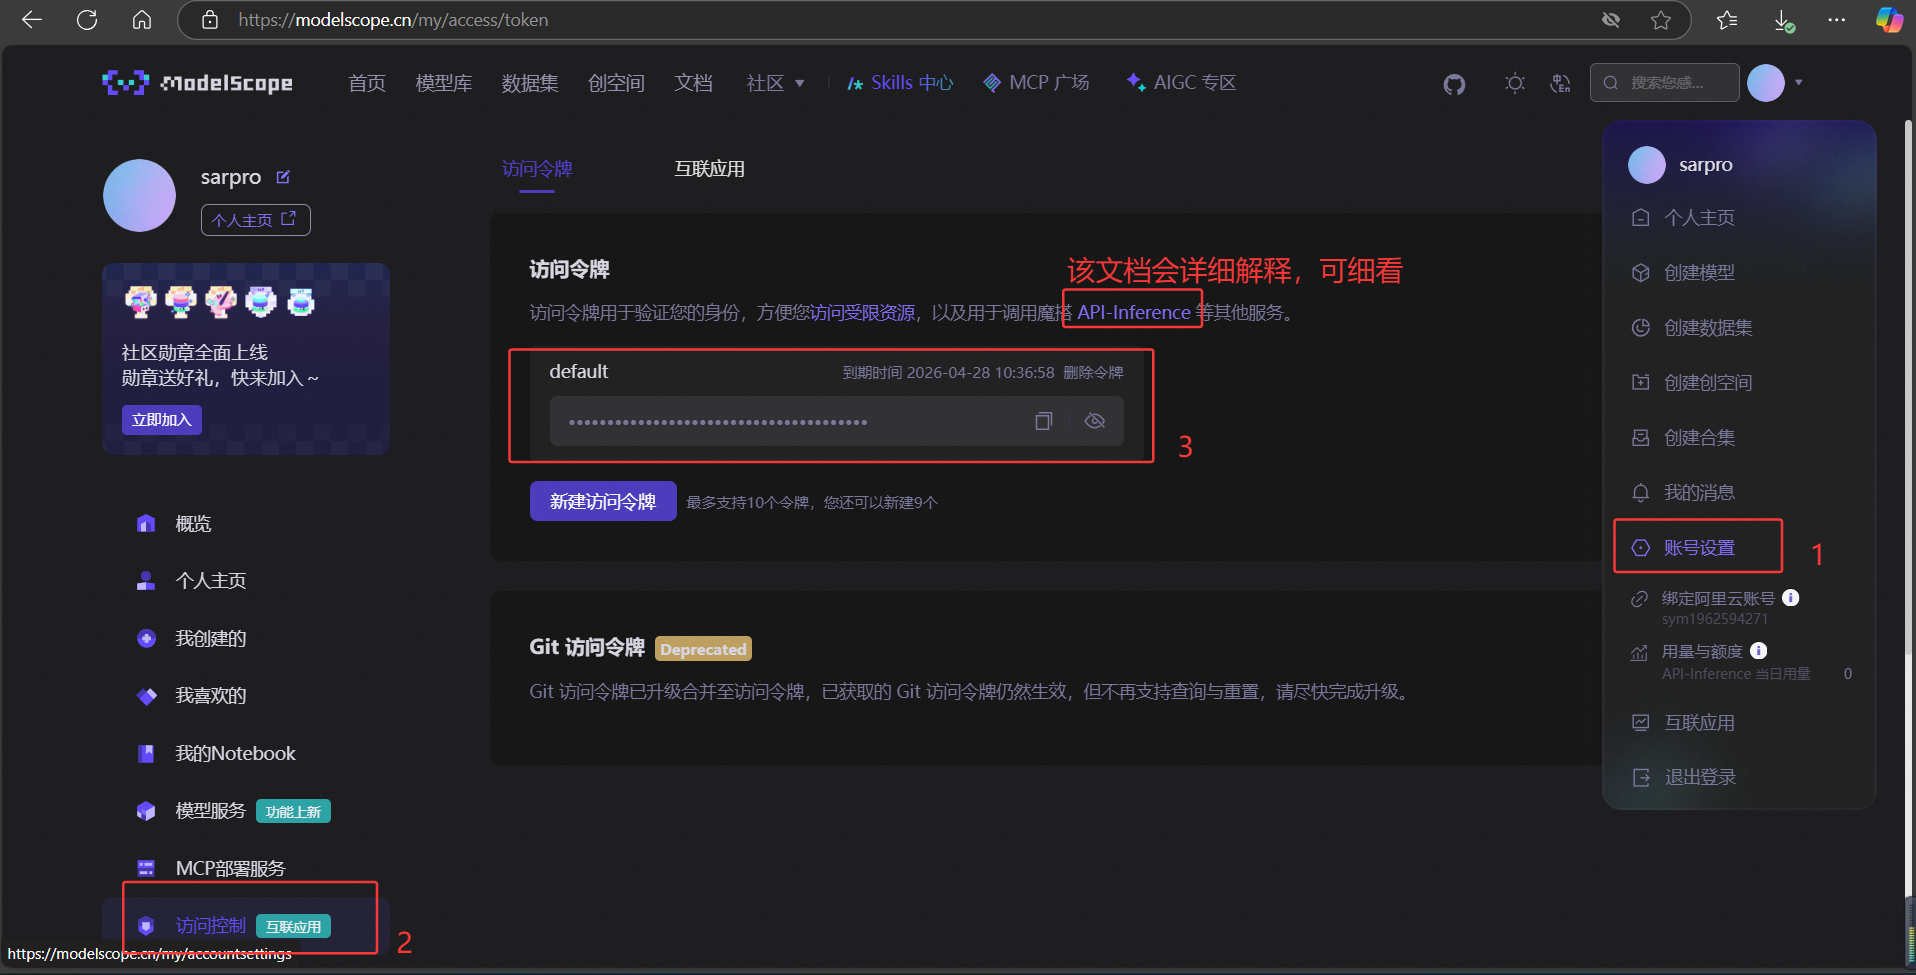This screenshot has height=975, width=1916.
Task: Open 首页 in top navigation
Action: coord(367,83)
